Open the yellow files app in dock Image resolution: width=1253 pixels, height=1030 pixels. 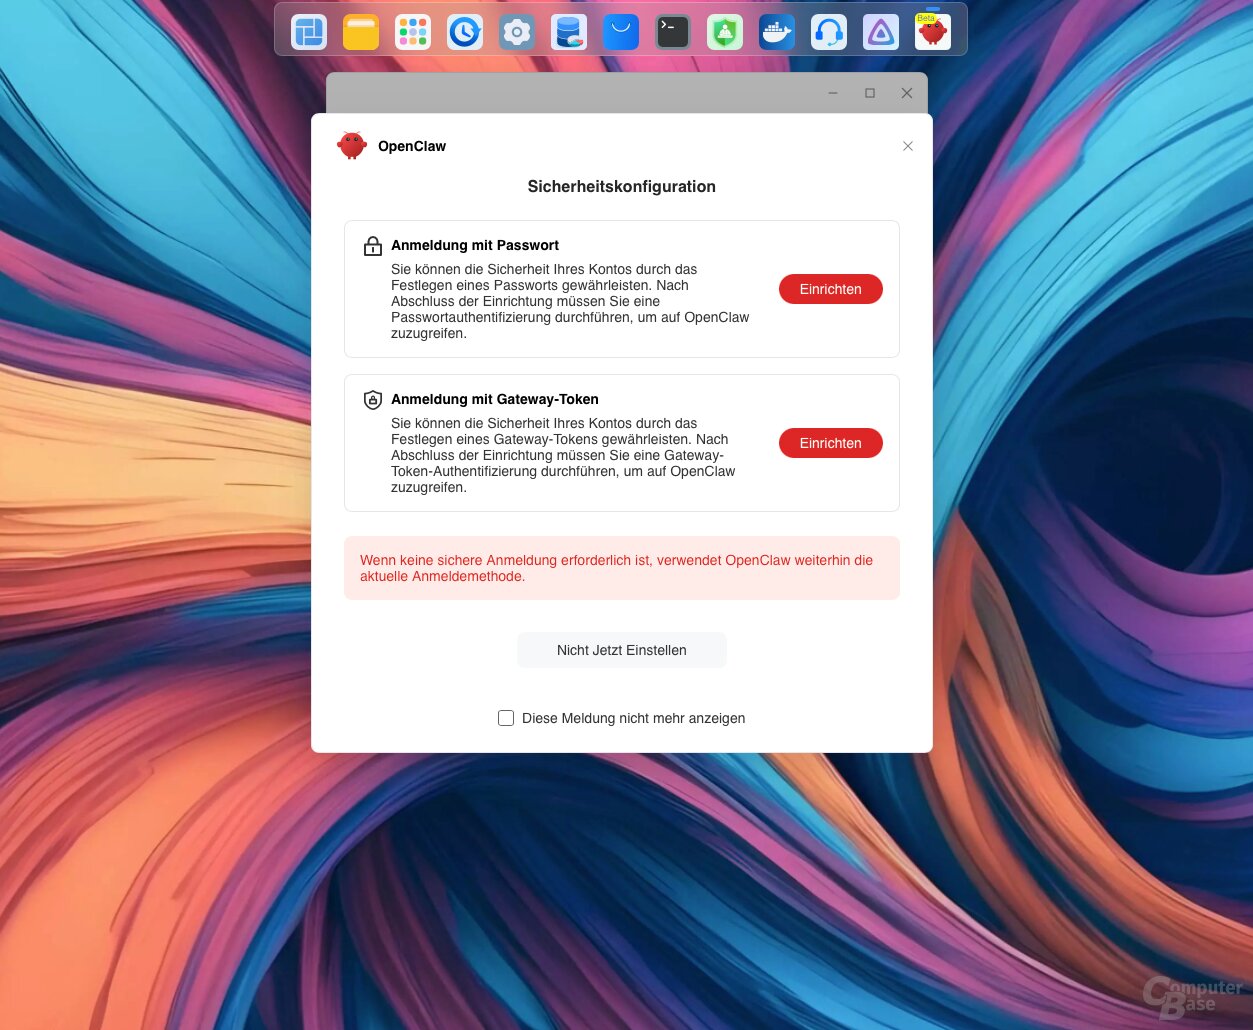(x=361, y=32)
